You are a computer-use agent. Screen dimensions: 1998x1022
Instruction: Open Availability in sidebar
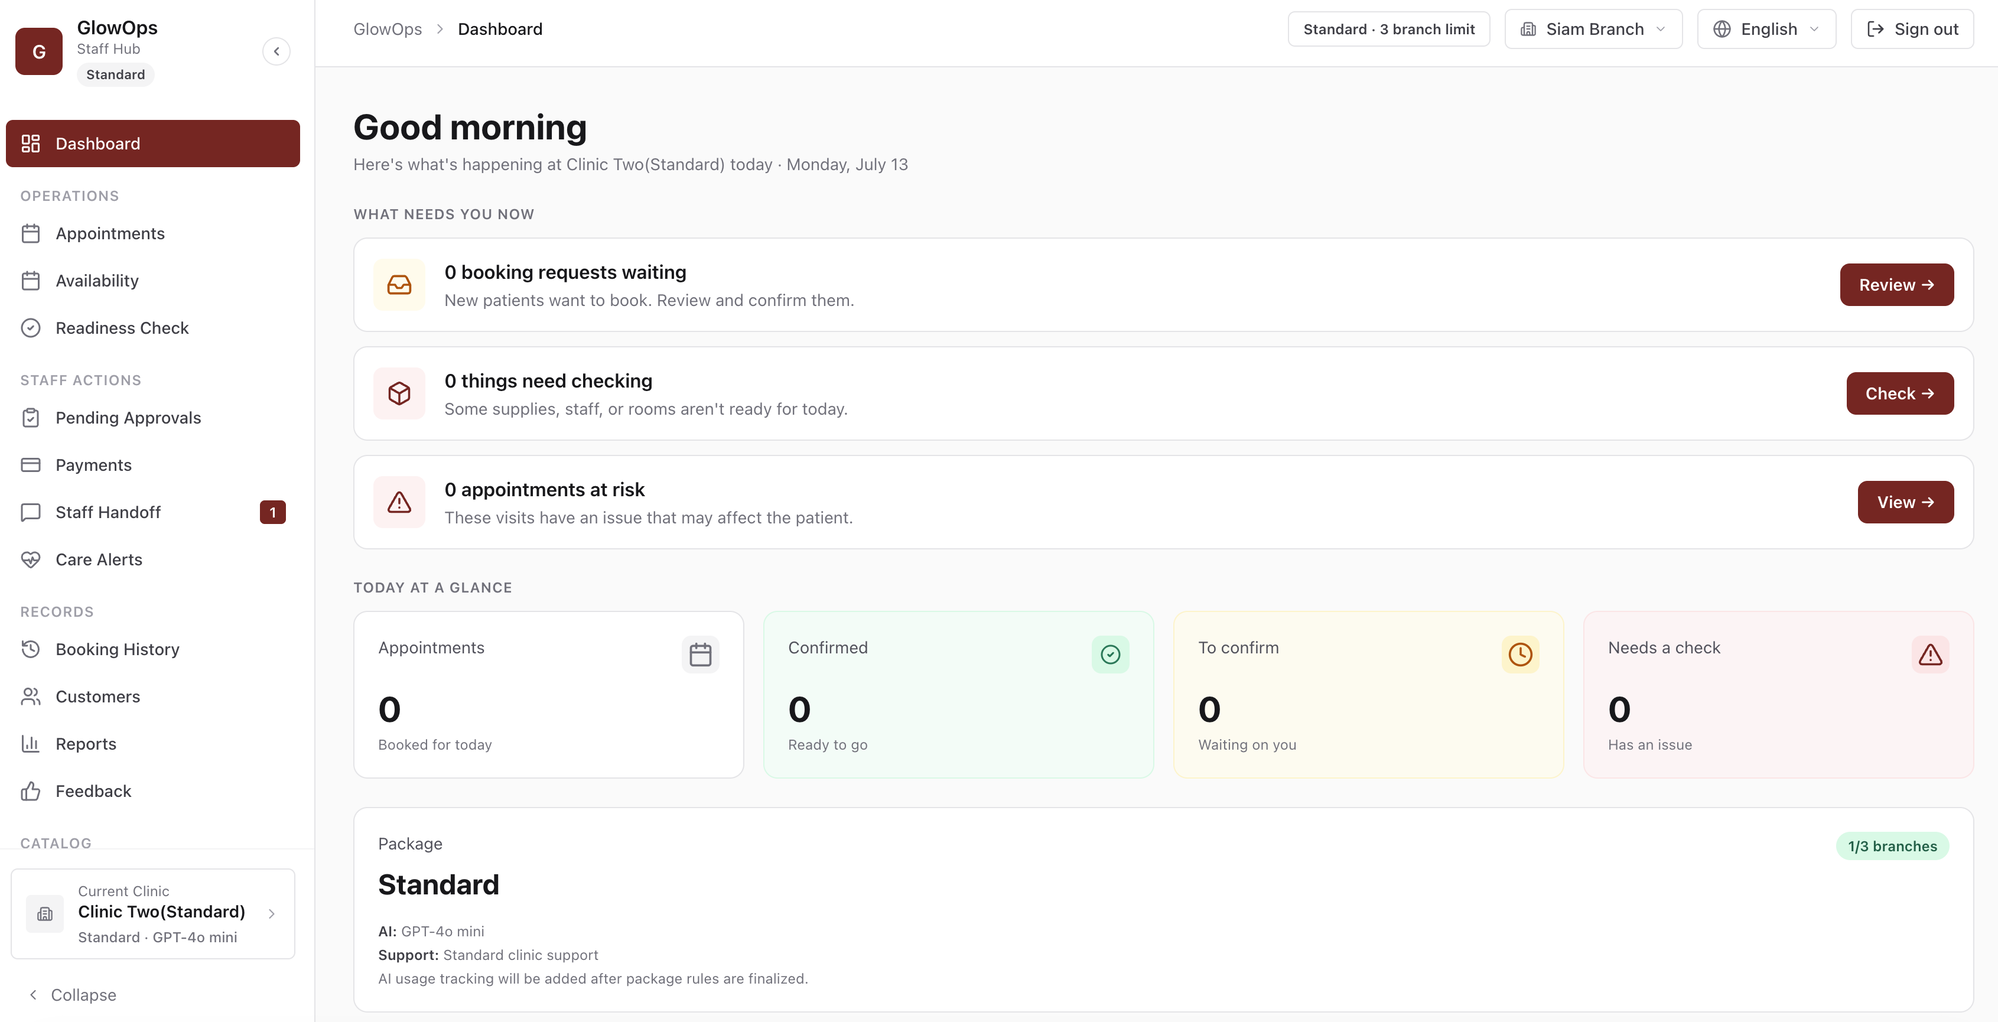pos(153,280)
